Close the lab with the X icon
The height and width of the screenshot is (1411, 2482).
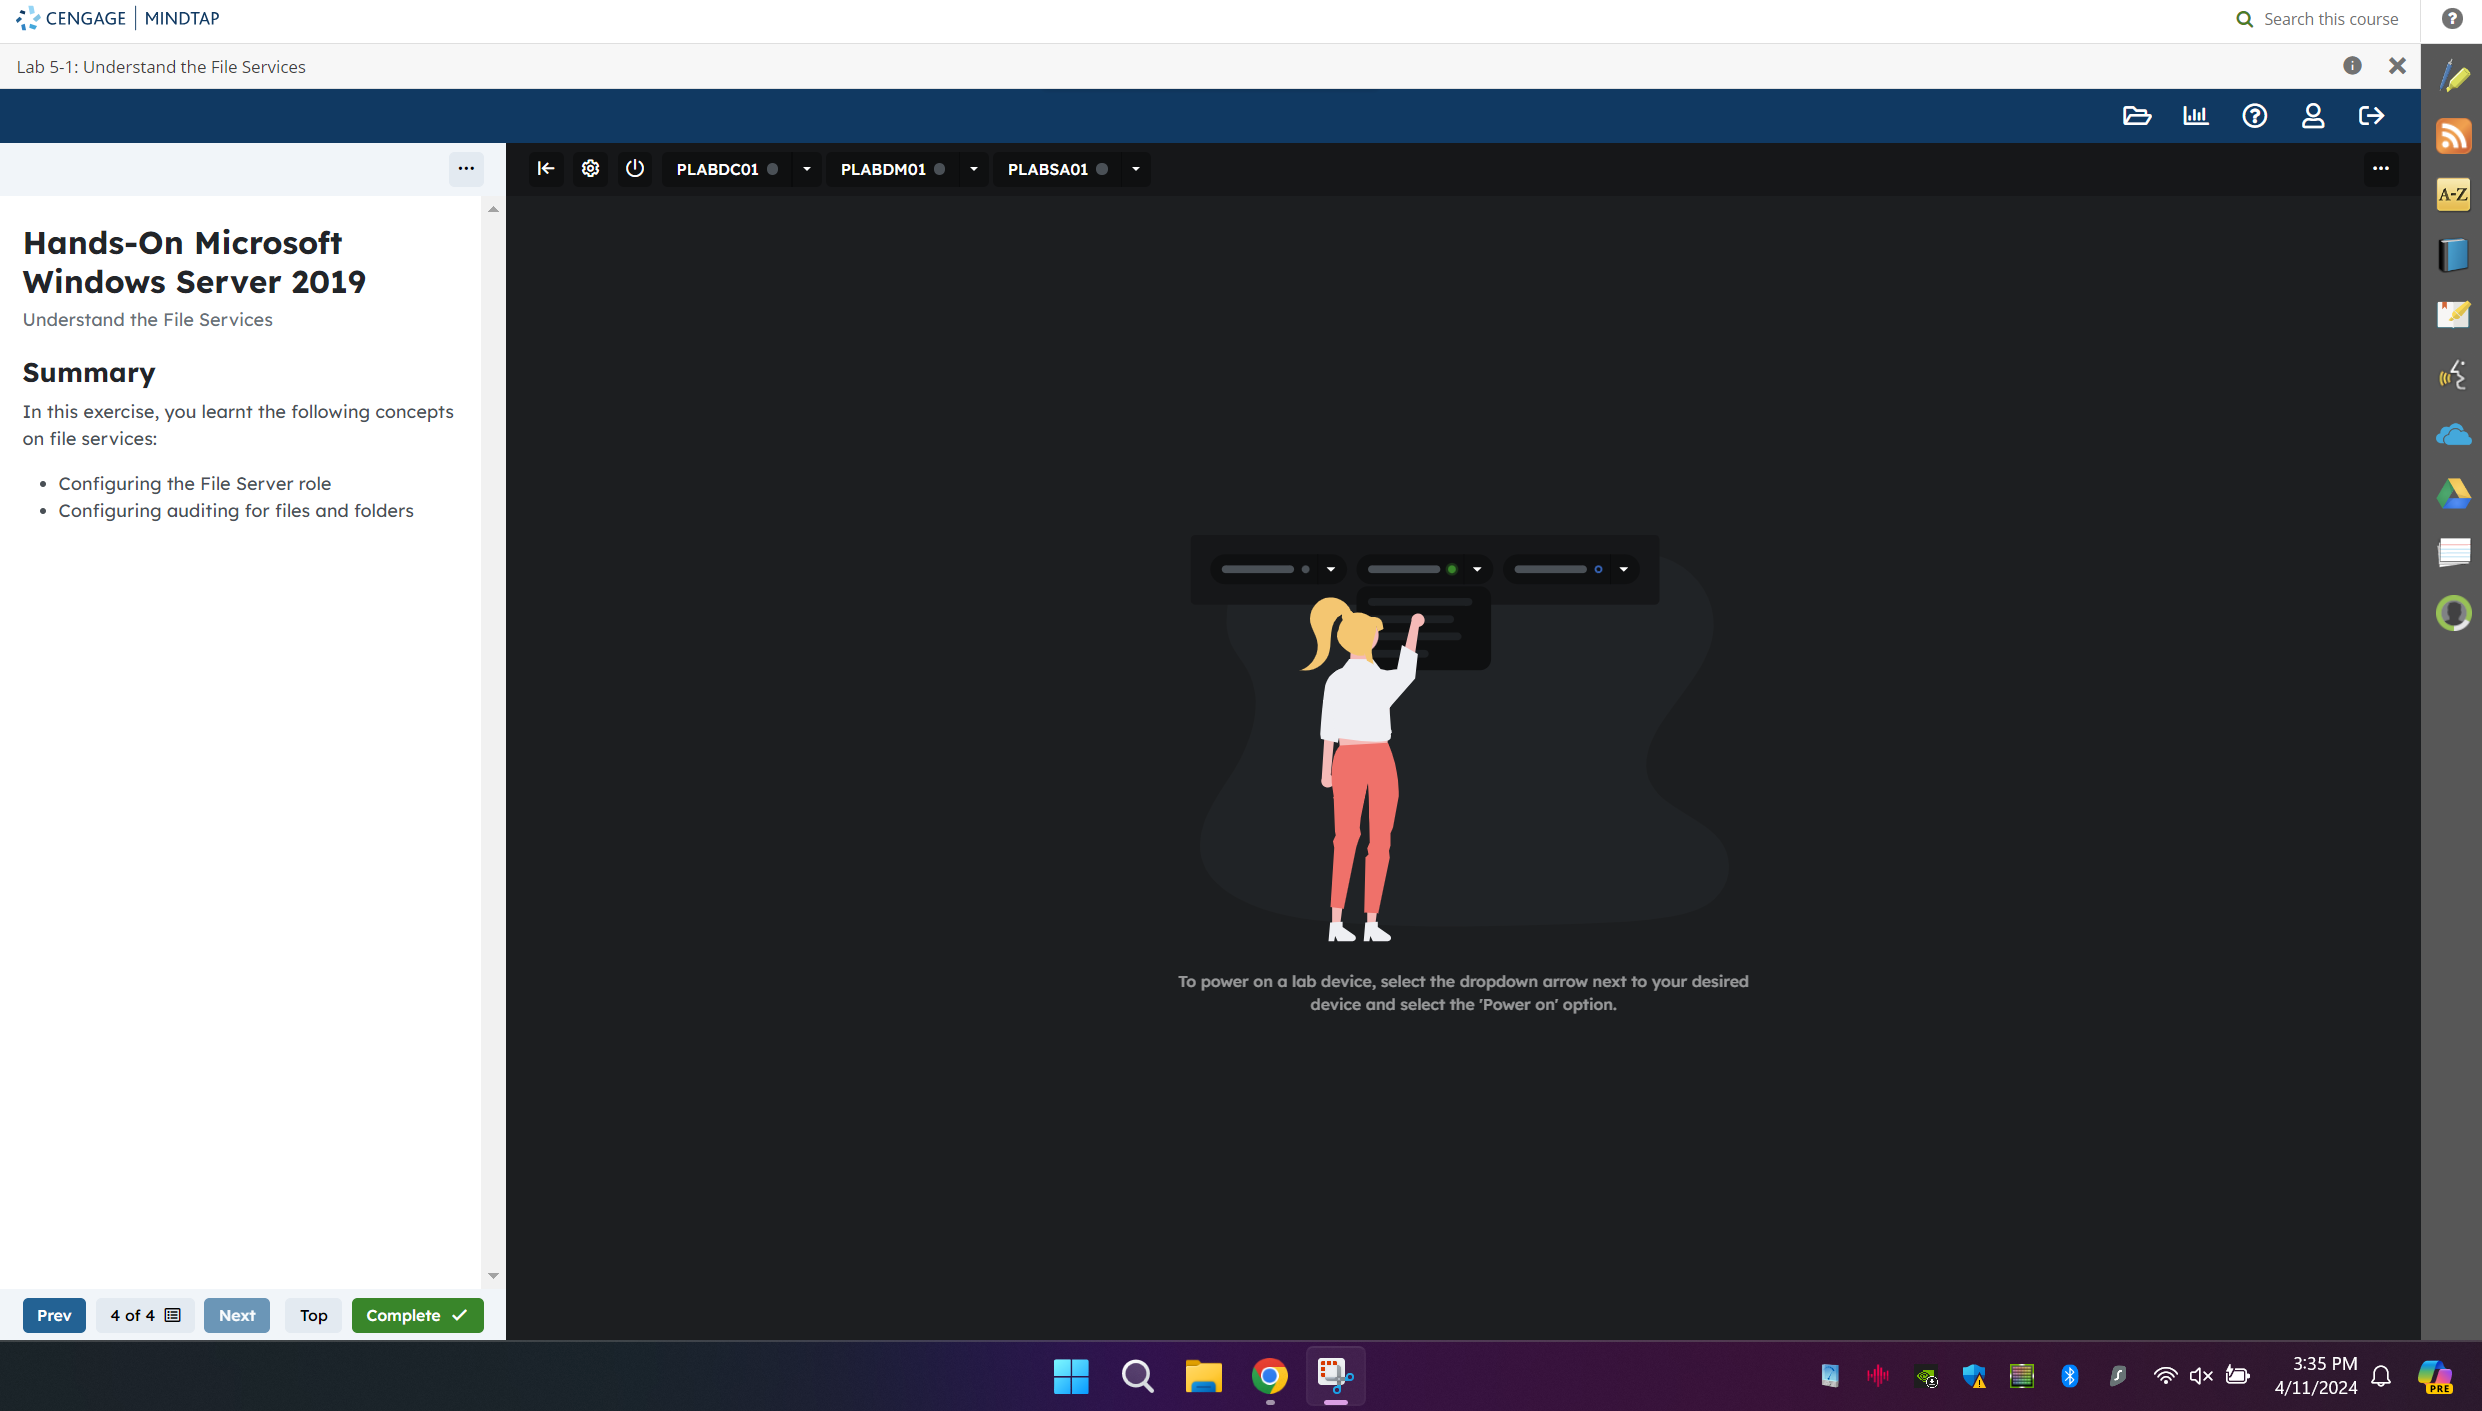[2397, 66]
